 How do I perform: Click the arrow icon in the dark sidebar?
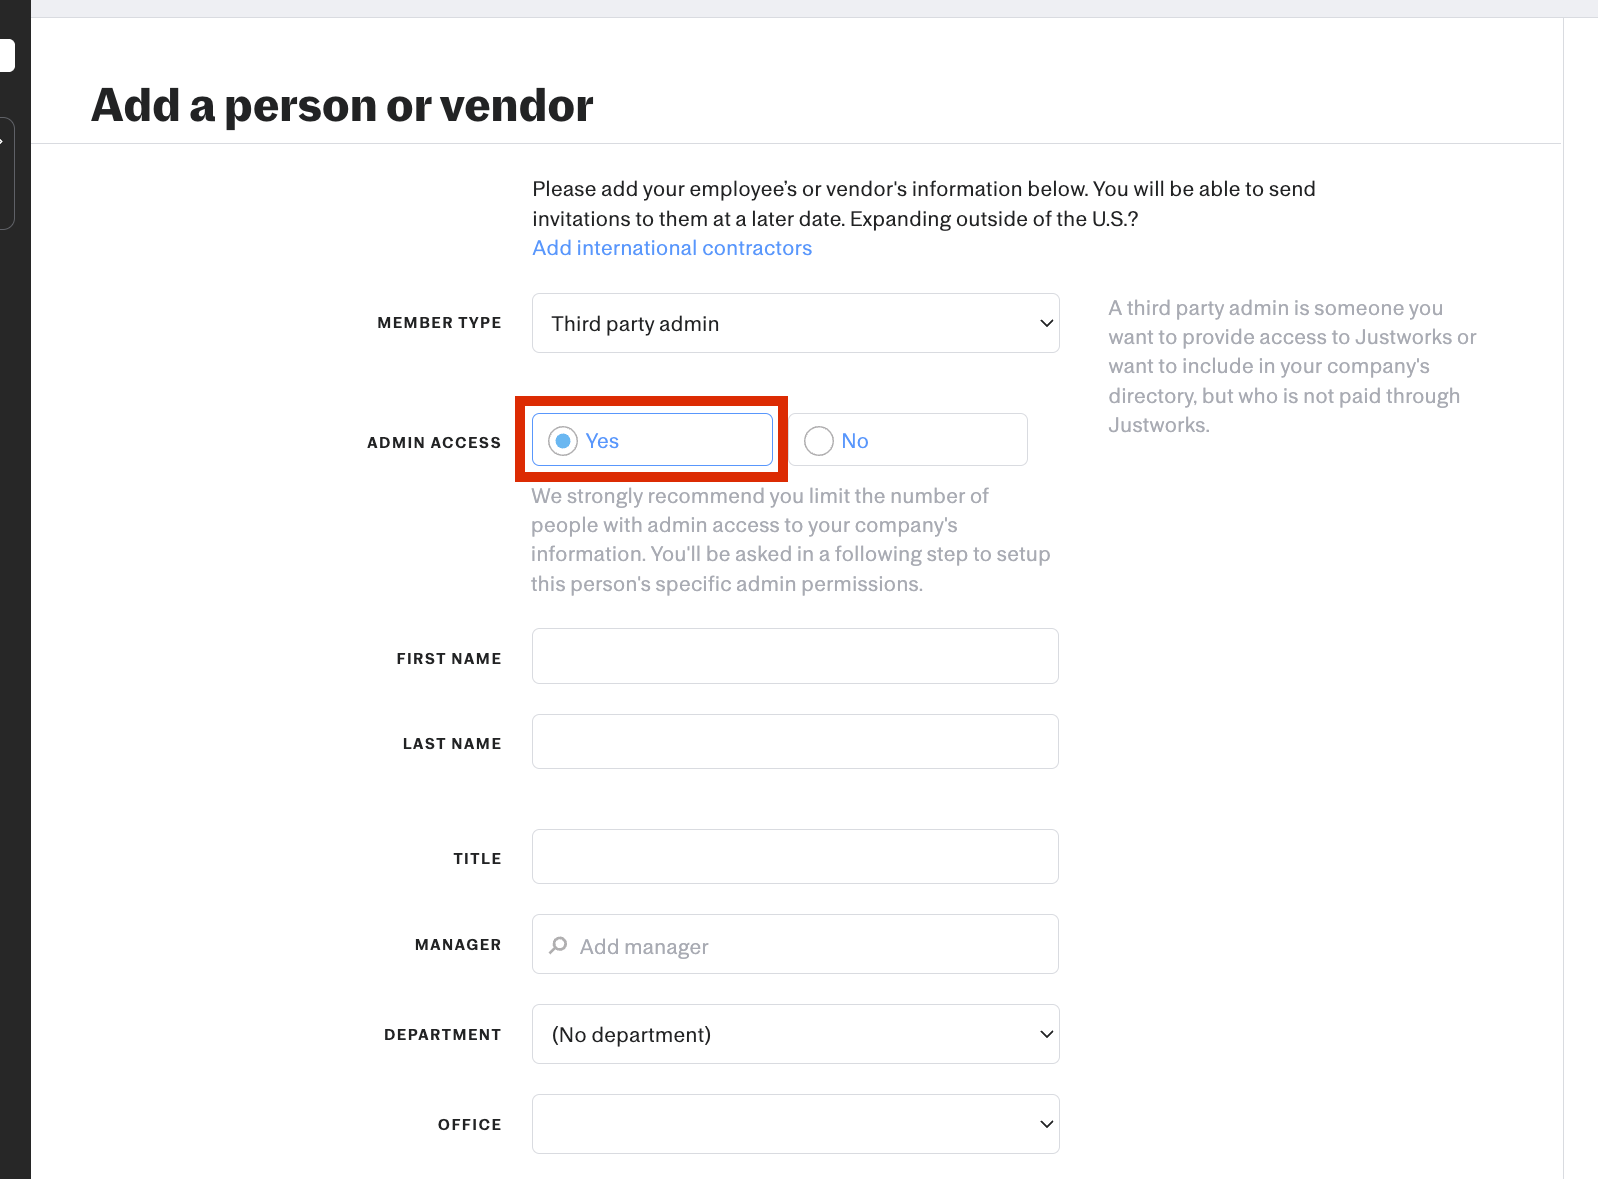click(3, 141)
